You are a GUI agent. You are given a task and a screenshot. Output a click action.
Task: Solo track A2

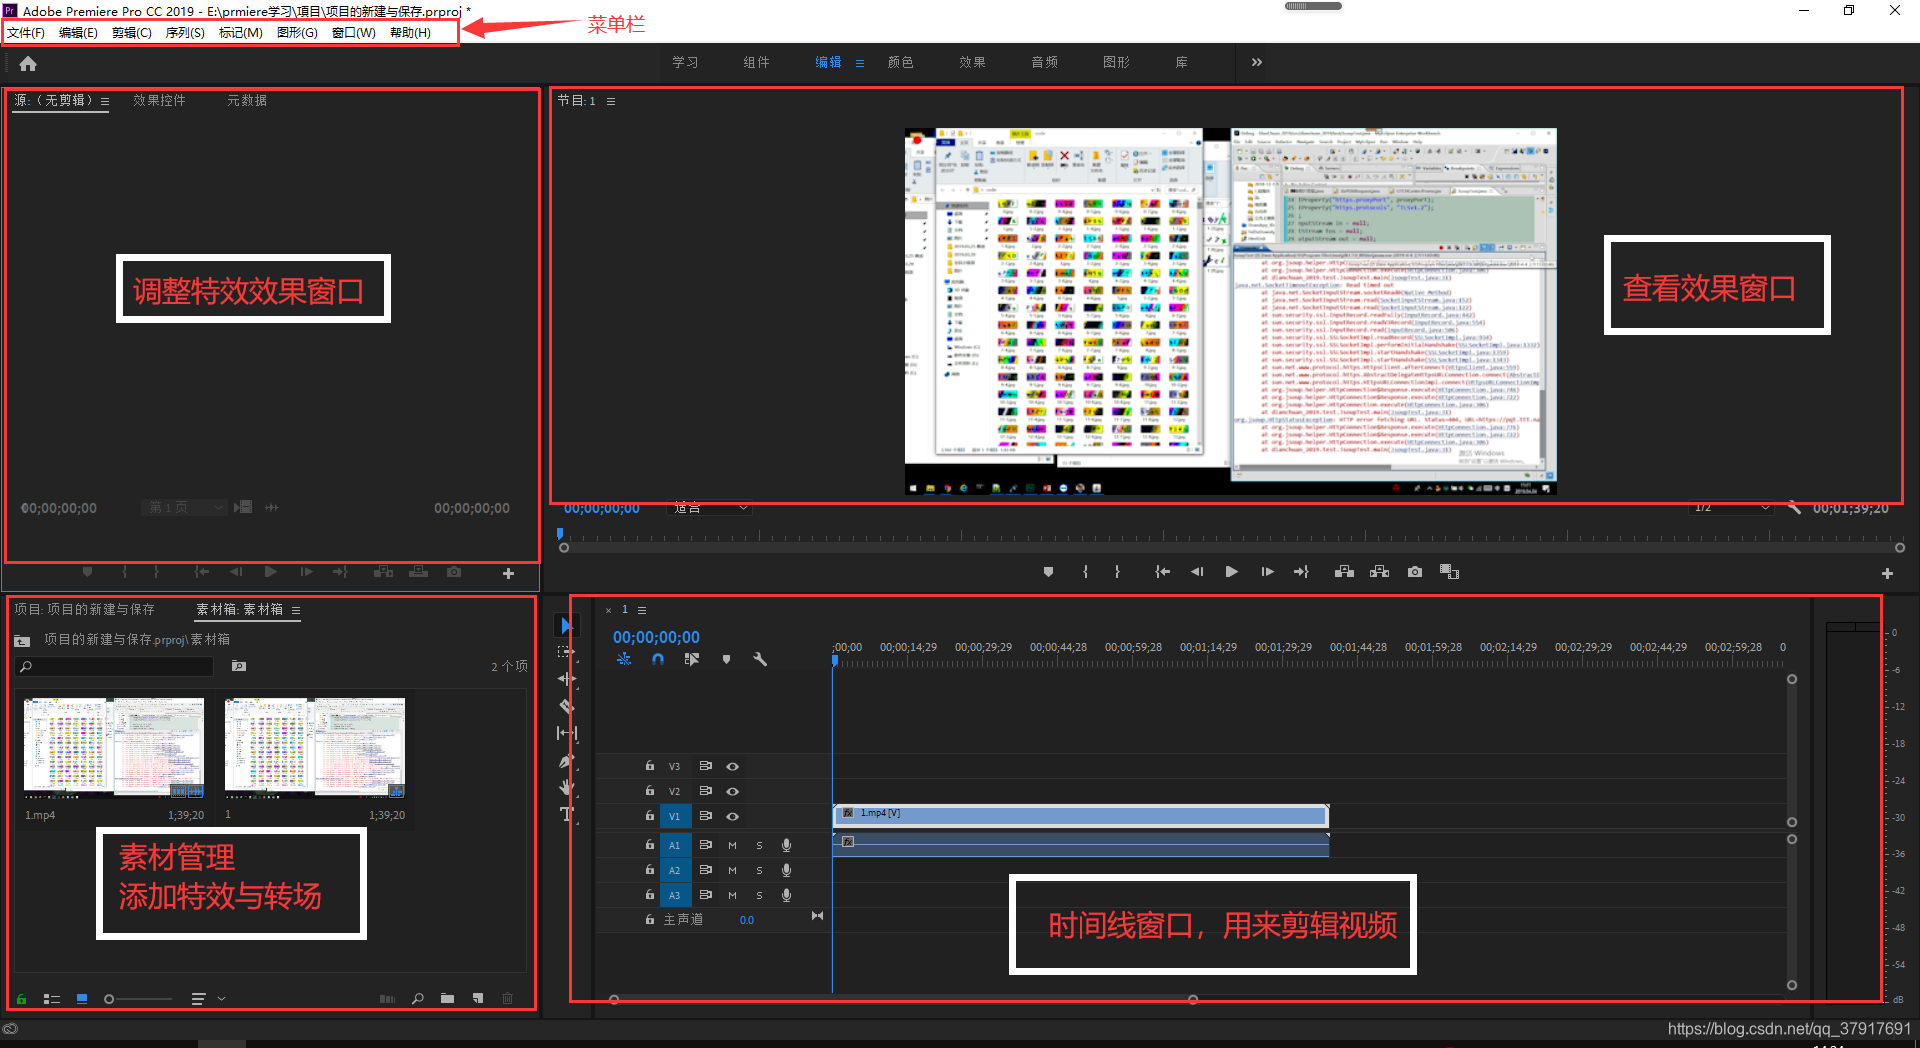(759, 870)
